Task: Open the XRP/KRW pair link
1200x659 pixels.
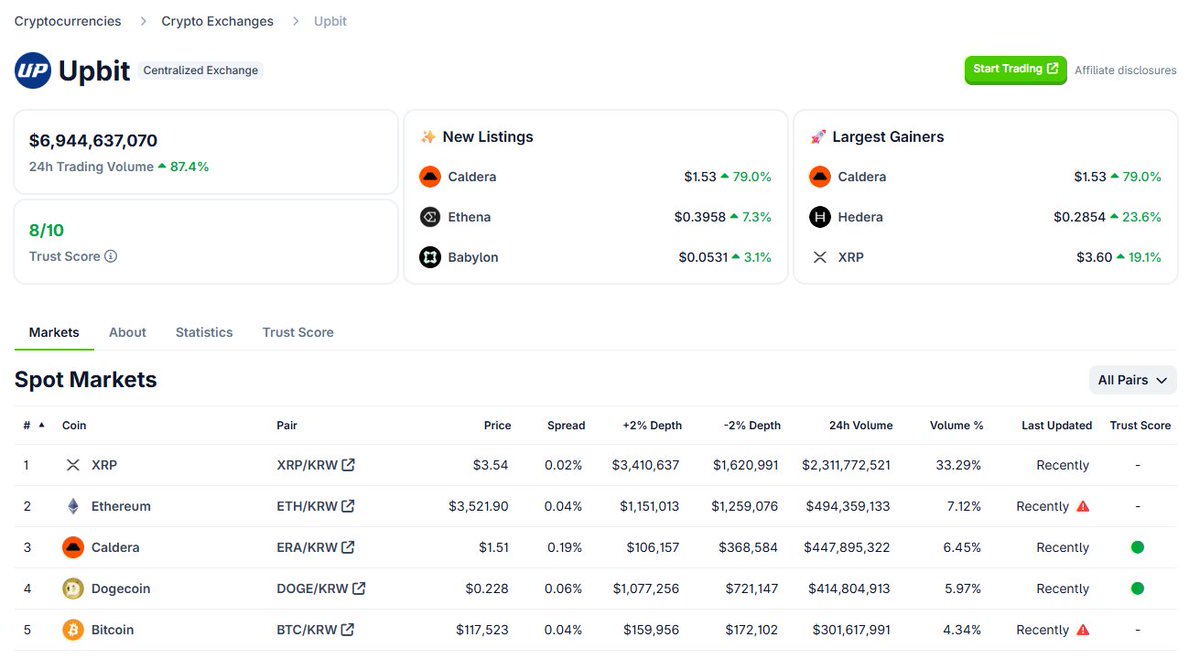Action: coord(315,465)
